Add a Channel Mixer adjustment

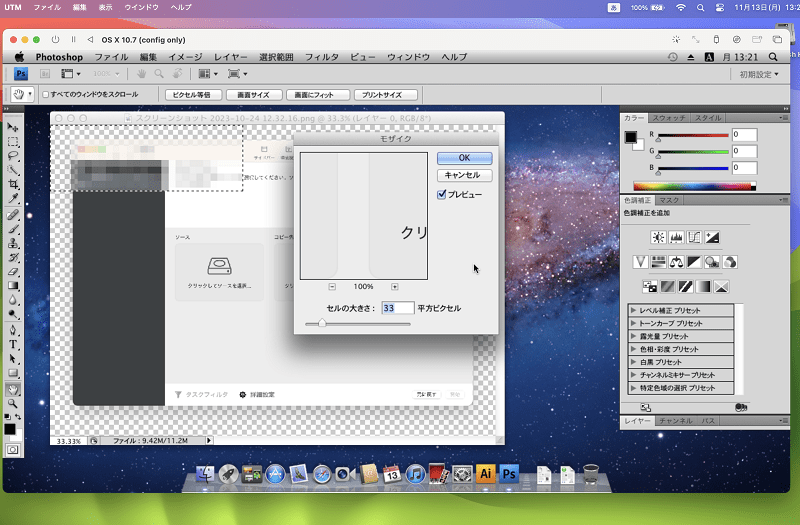pos(730,262)
